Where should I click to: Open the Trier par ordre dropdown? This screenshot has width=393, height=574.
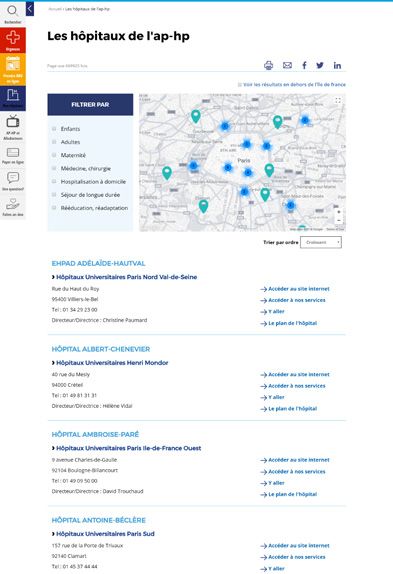click(x=321, y=242)
